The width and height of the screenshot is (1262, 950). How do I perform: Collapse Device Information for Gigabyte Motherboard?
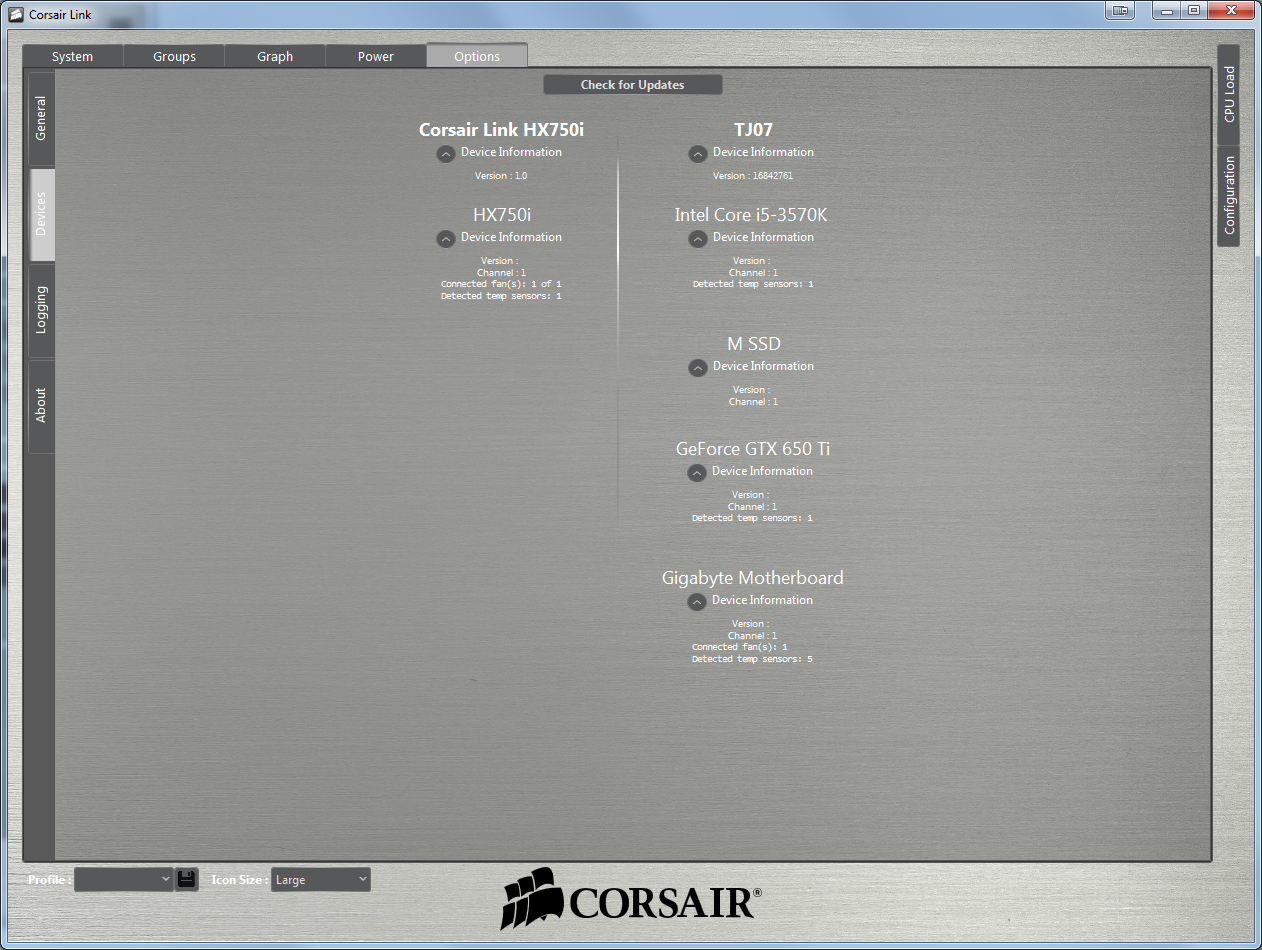point(697,602)
